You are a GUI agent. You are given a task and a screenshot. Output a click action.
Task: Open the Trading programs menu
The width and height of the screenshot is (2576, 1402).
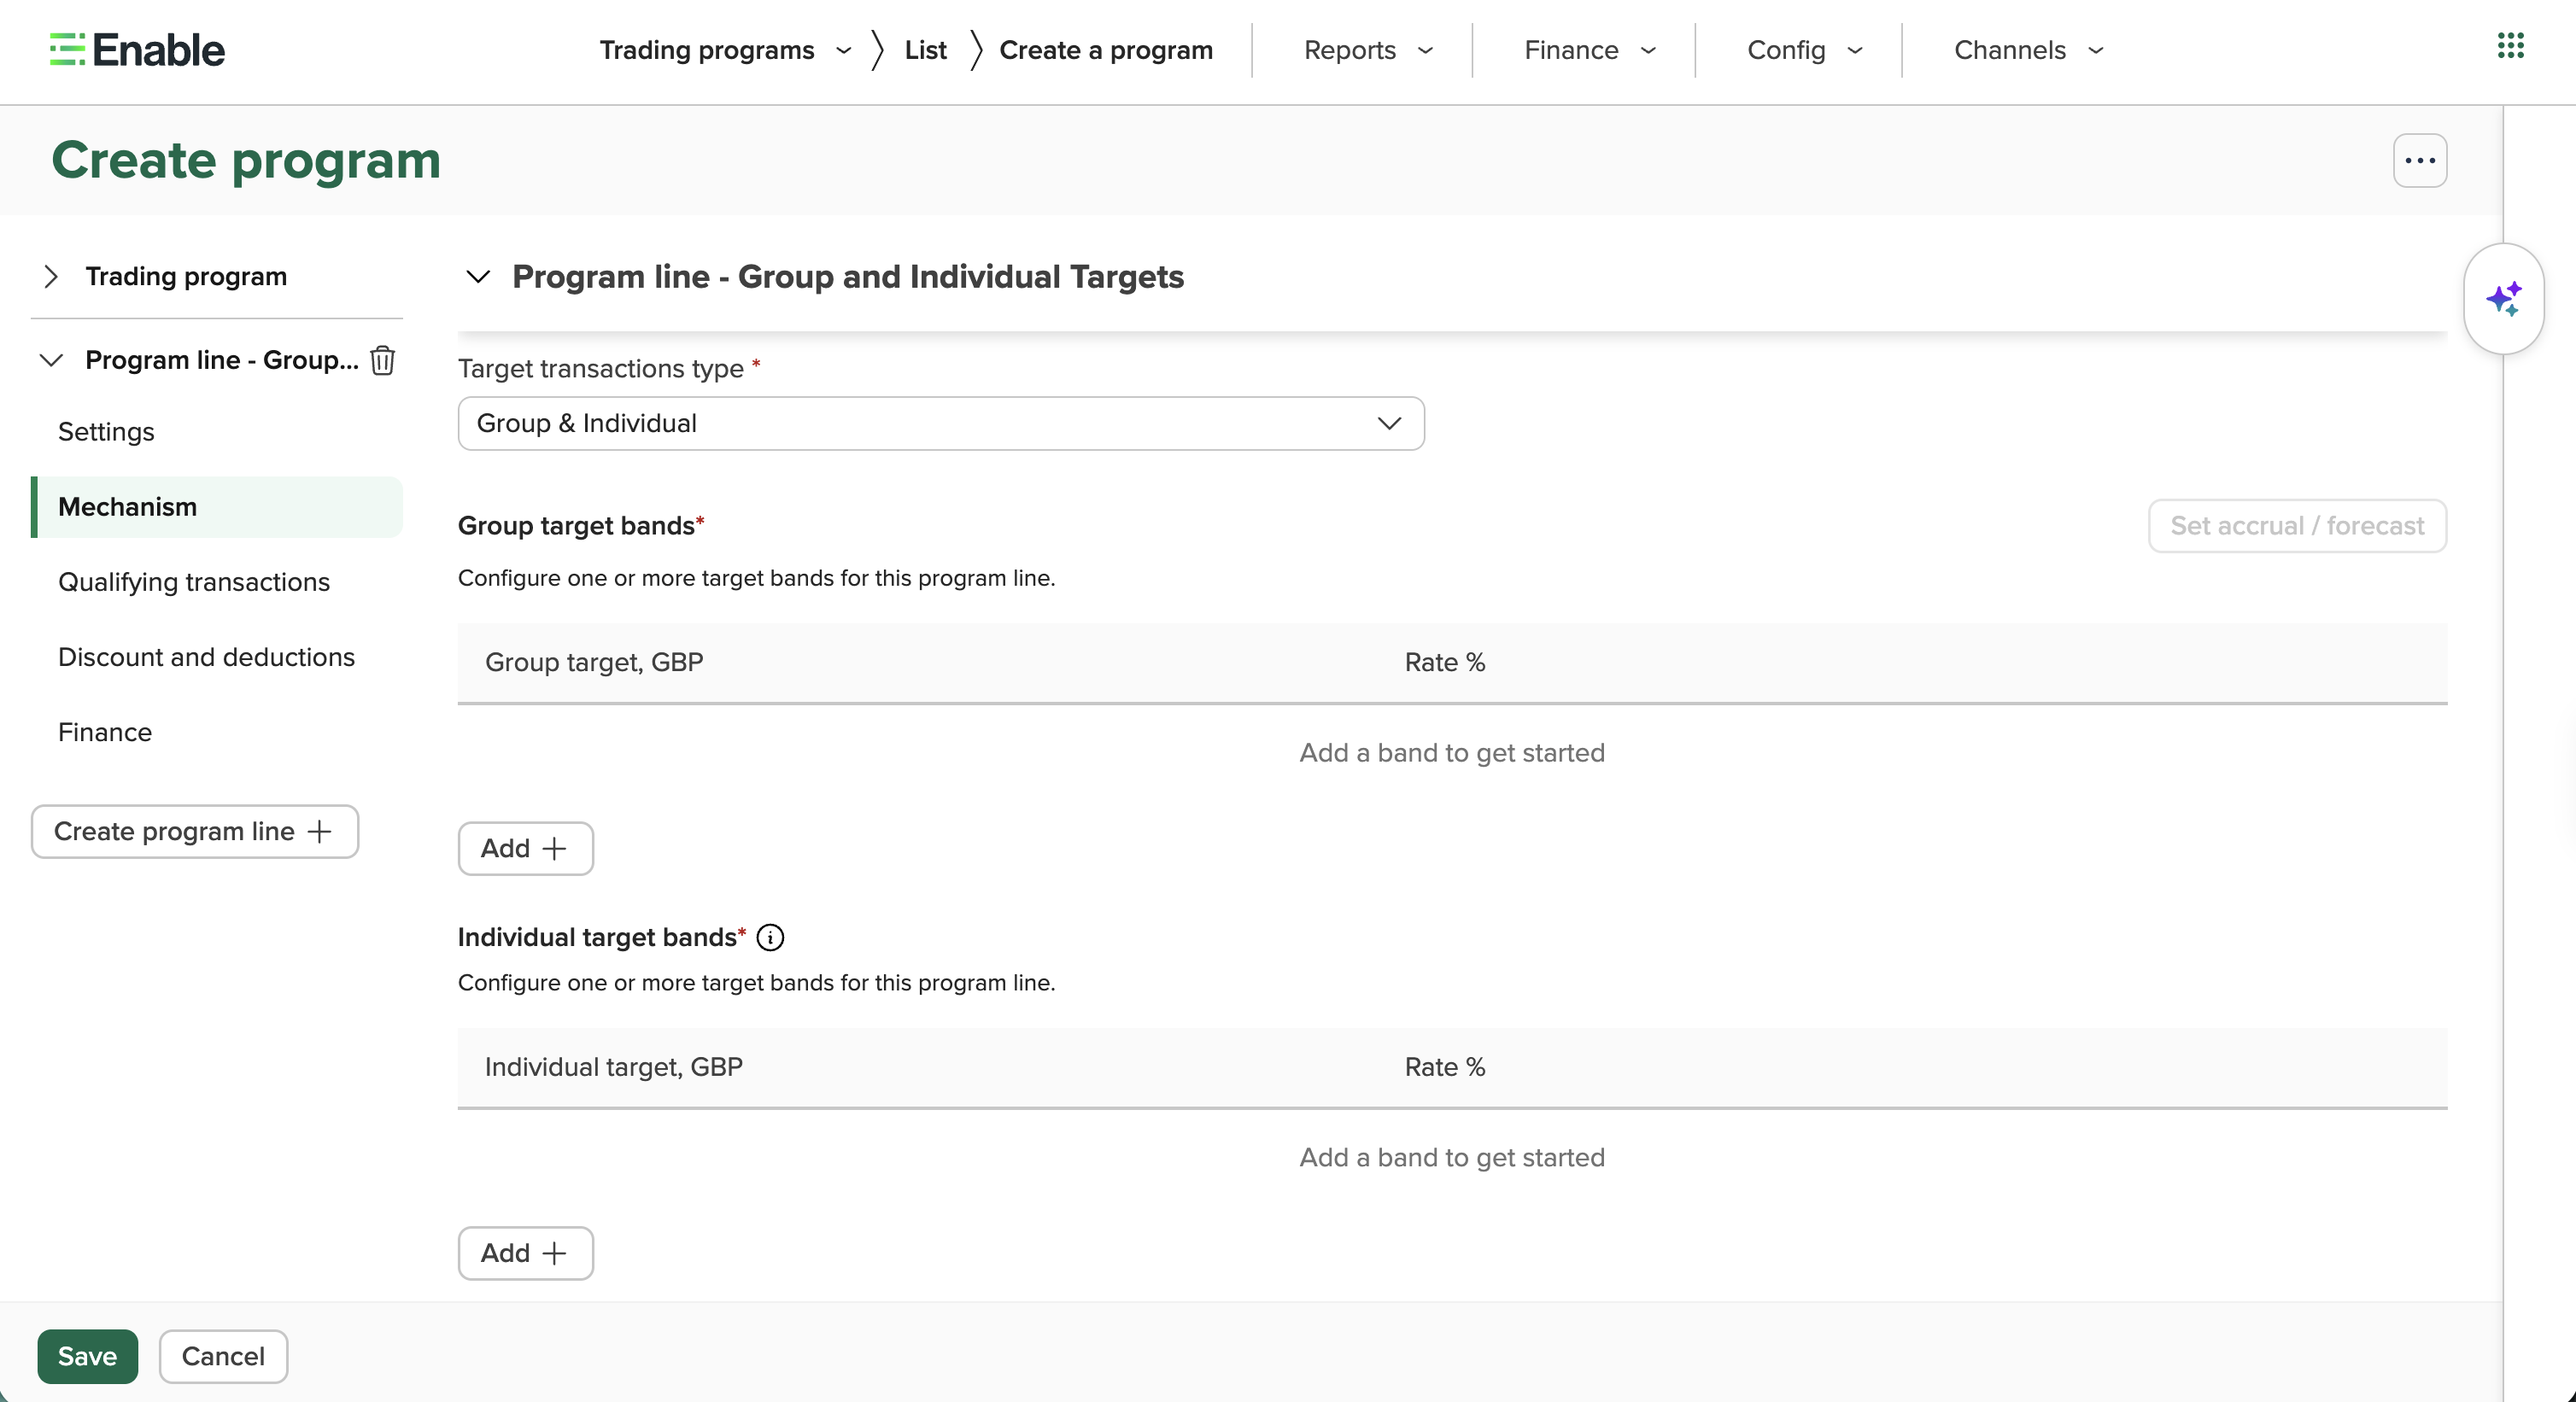point(725,50)
